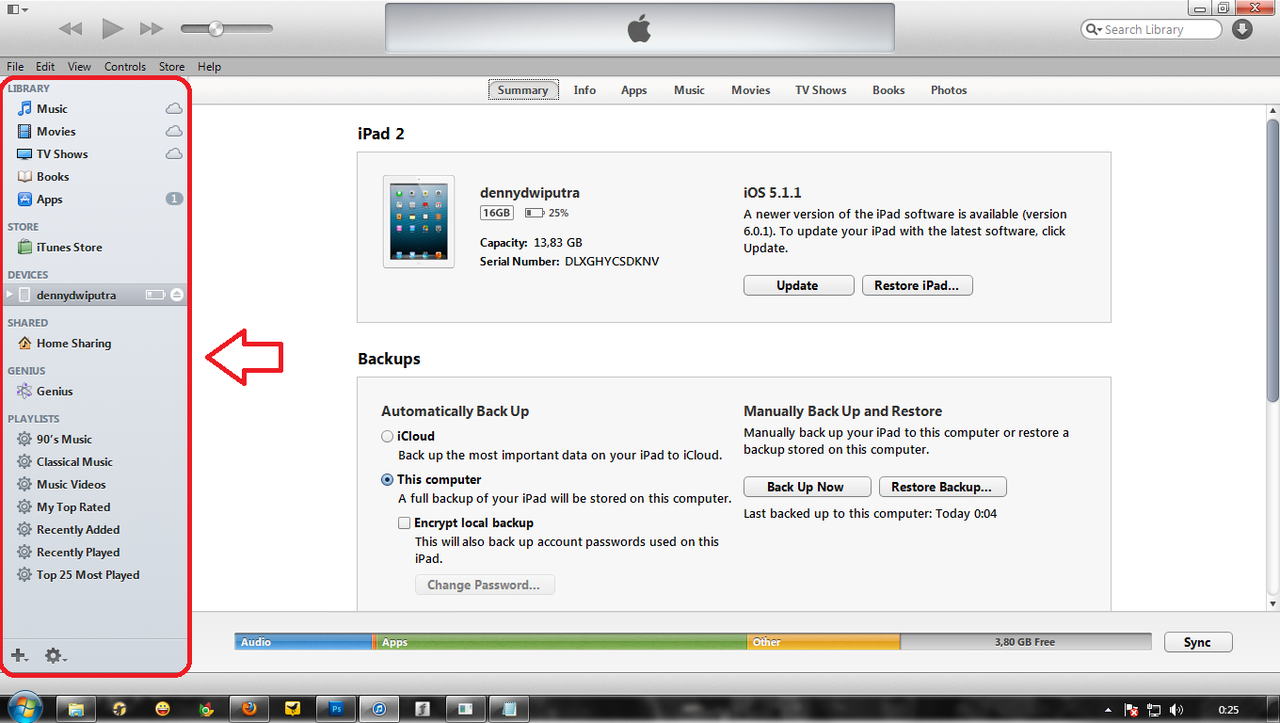1280x723 pixels.
Task: Open Home Sharing in the sidebar
Action: click(74, 344)
